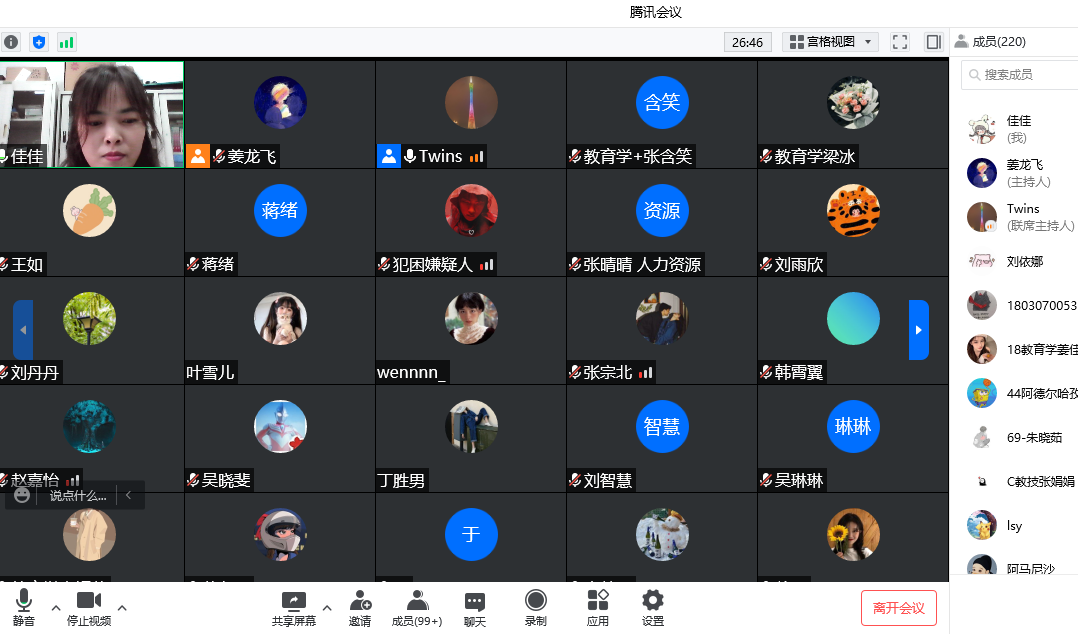Select 佳佳 (我) in member list
This screenshot has height=634, width=1078.
point(1020,129)
